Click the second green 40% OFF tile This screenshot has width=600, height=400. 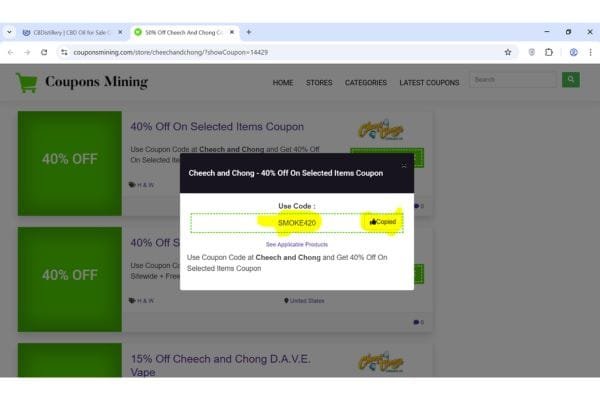[70, 279]
